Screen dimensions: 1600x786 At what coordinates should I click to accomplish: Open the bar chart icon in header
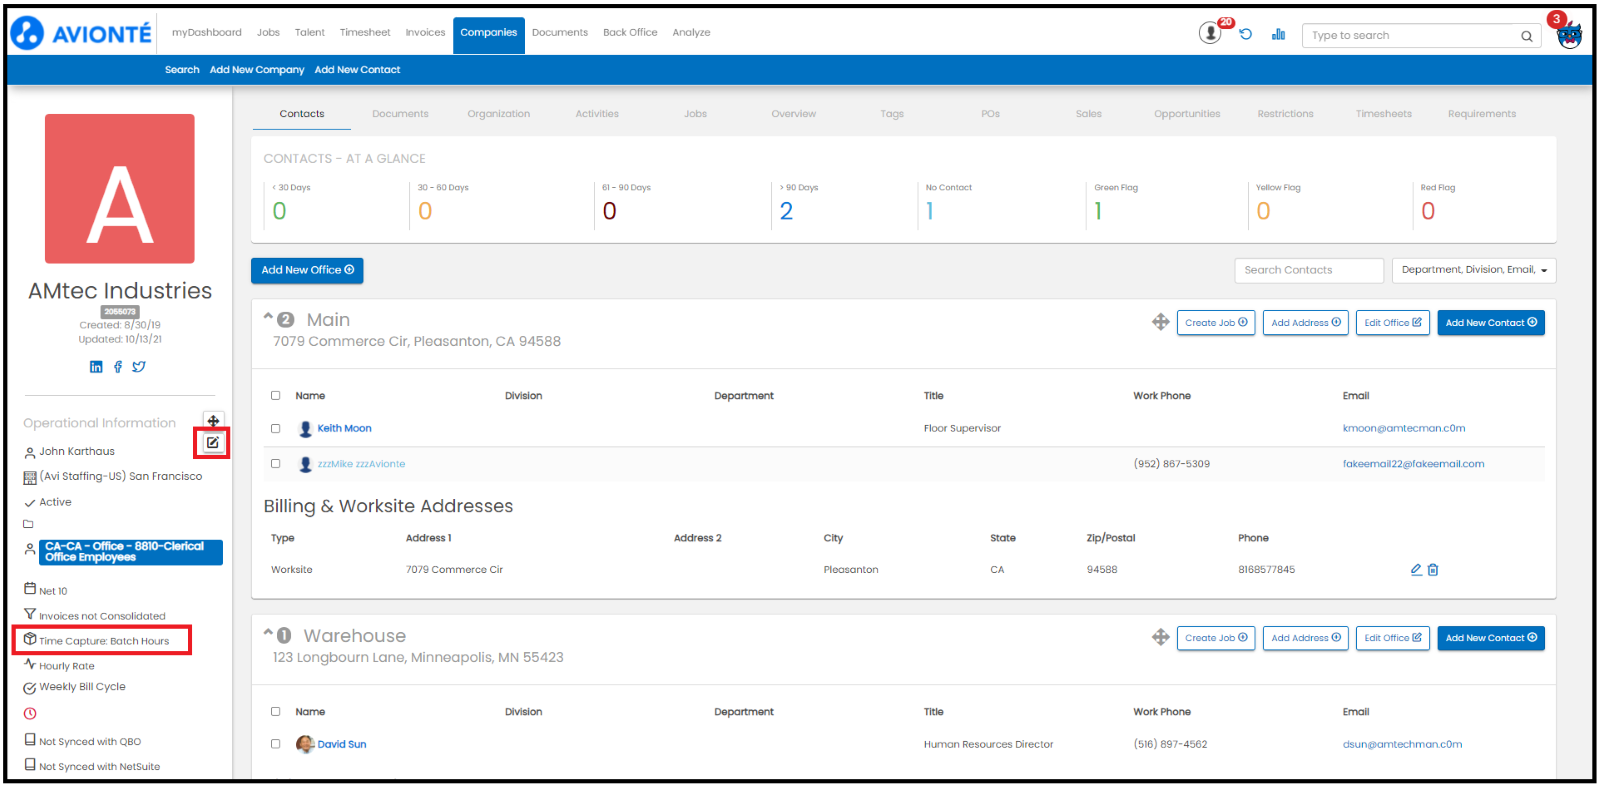click(1278, 34)
